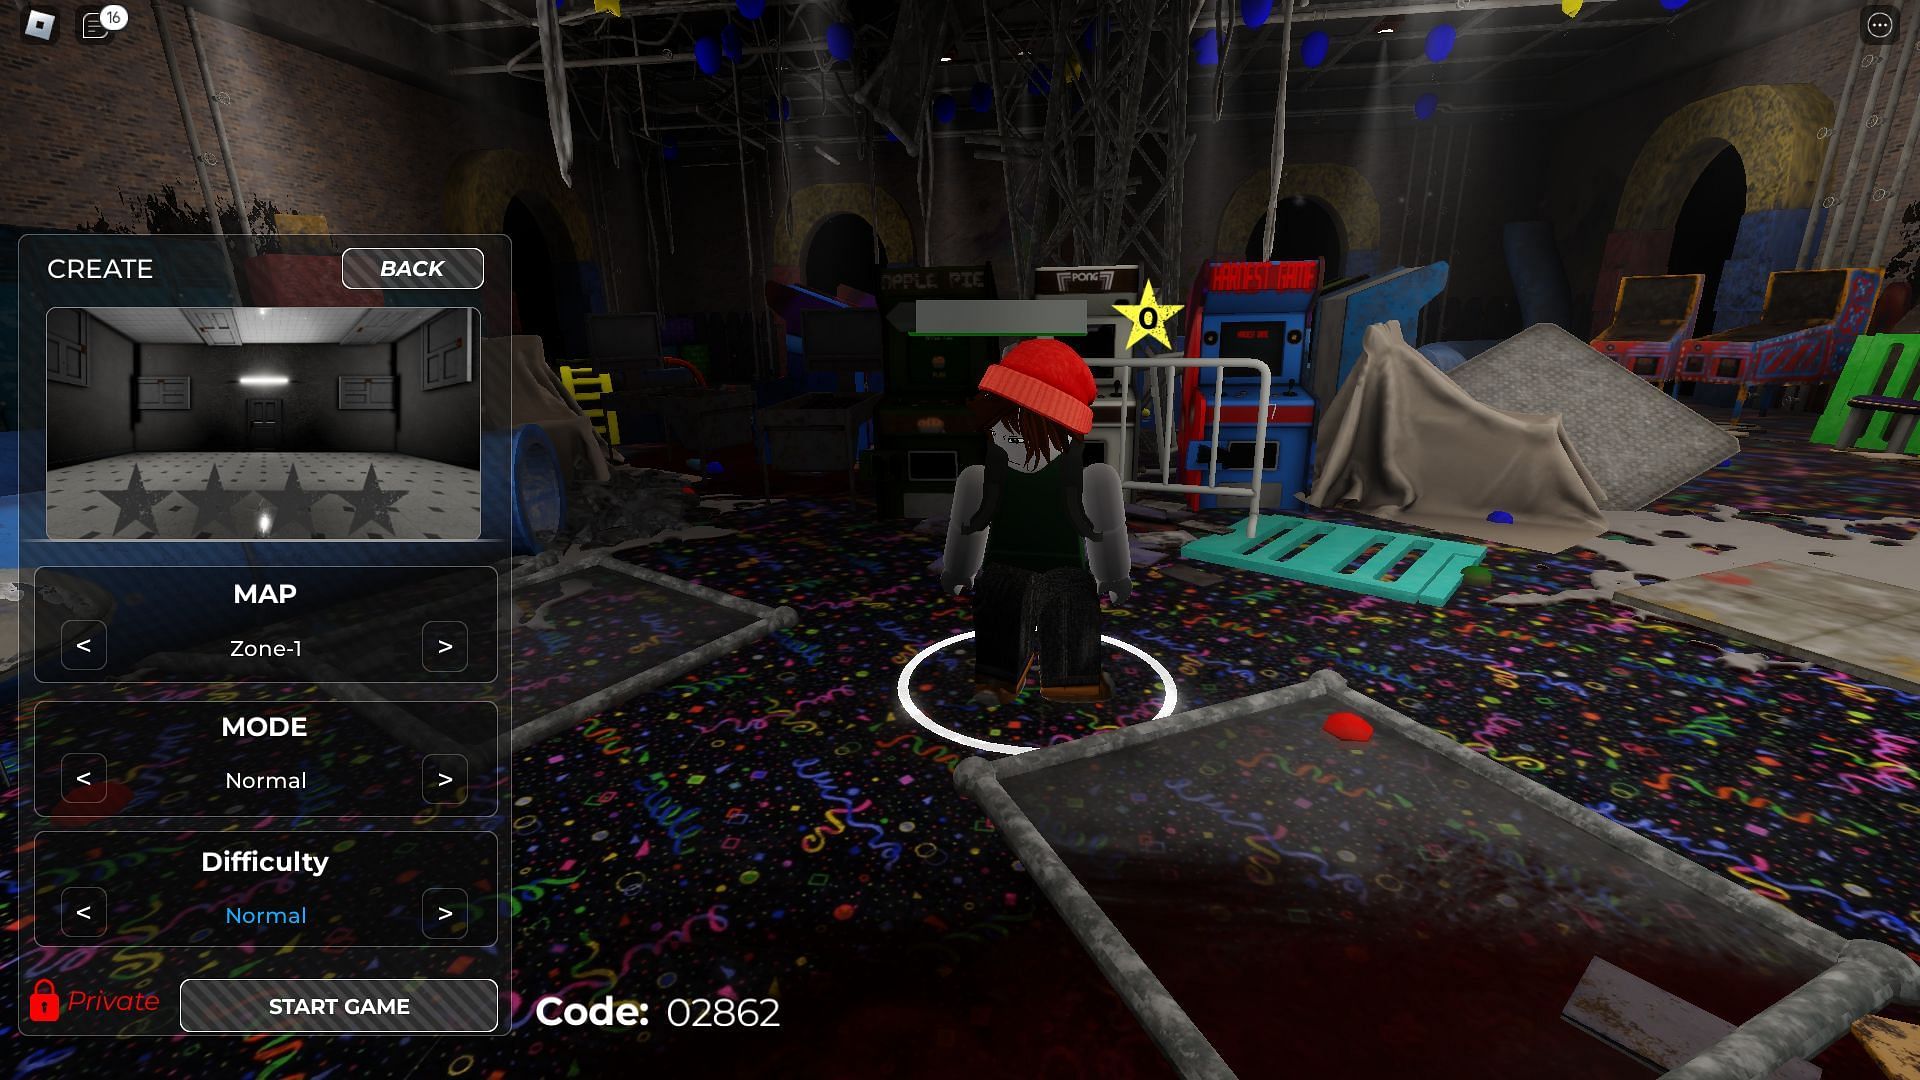Click the Roblox logo icon top left

click(x=40, y=22)
